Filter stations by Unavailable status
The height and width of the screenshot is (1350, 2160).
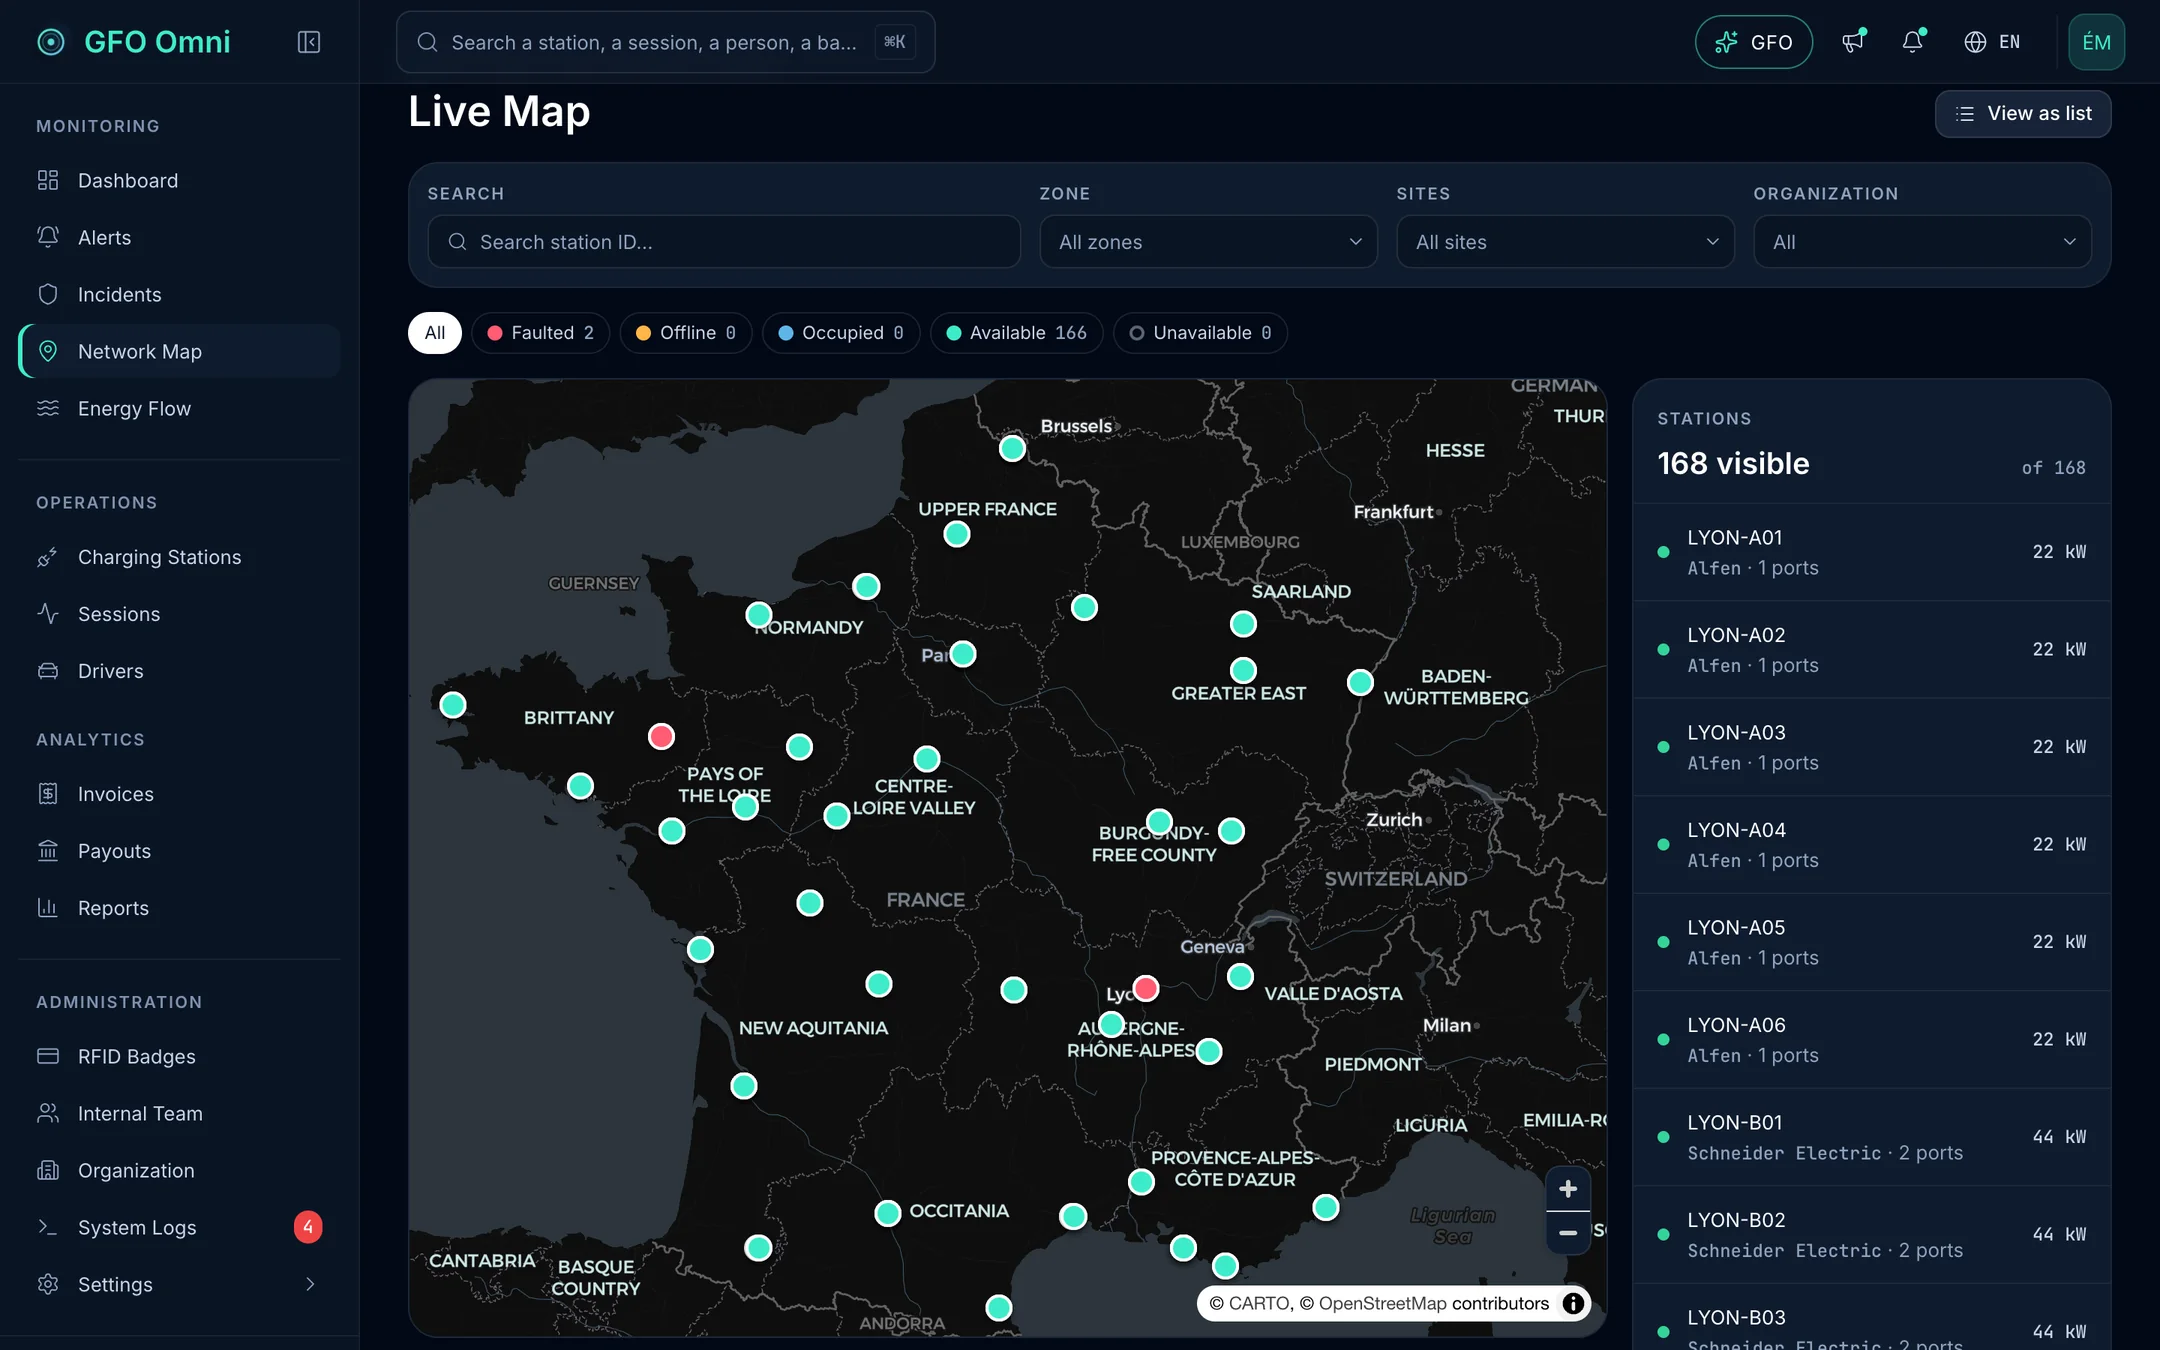(1200, 333)
